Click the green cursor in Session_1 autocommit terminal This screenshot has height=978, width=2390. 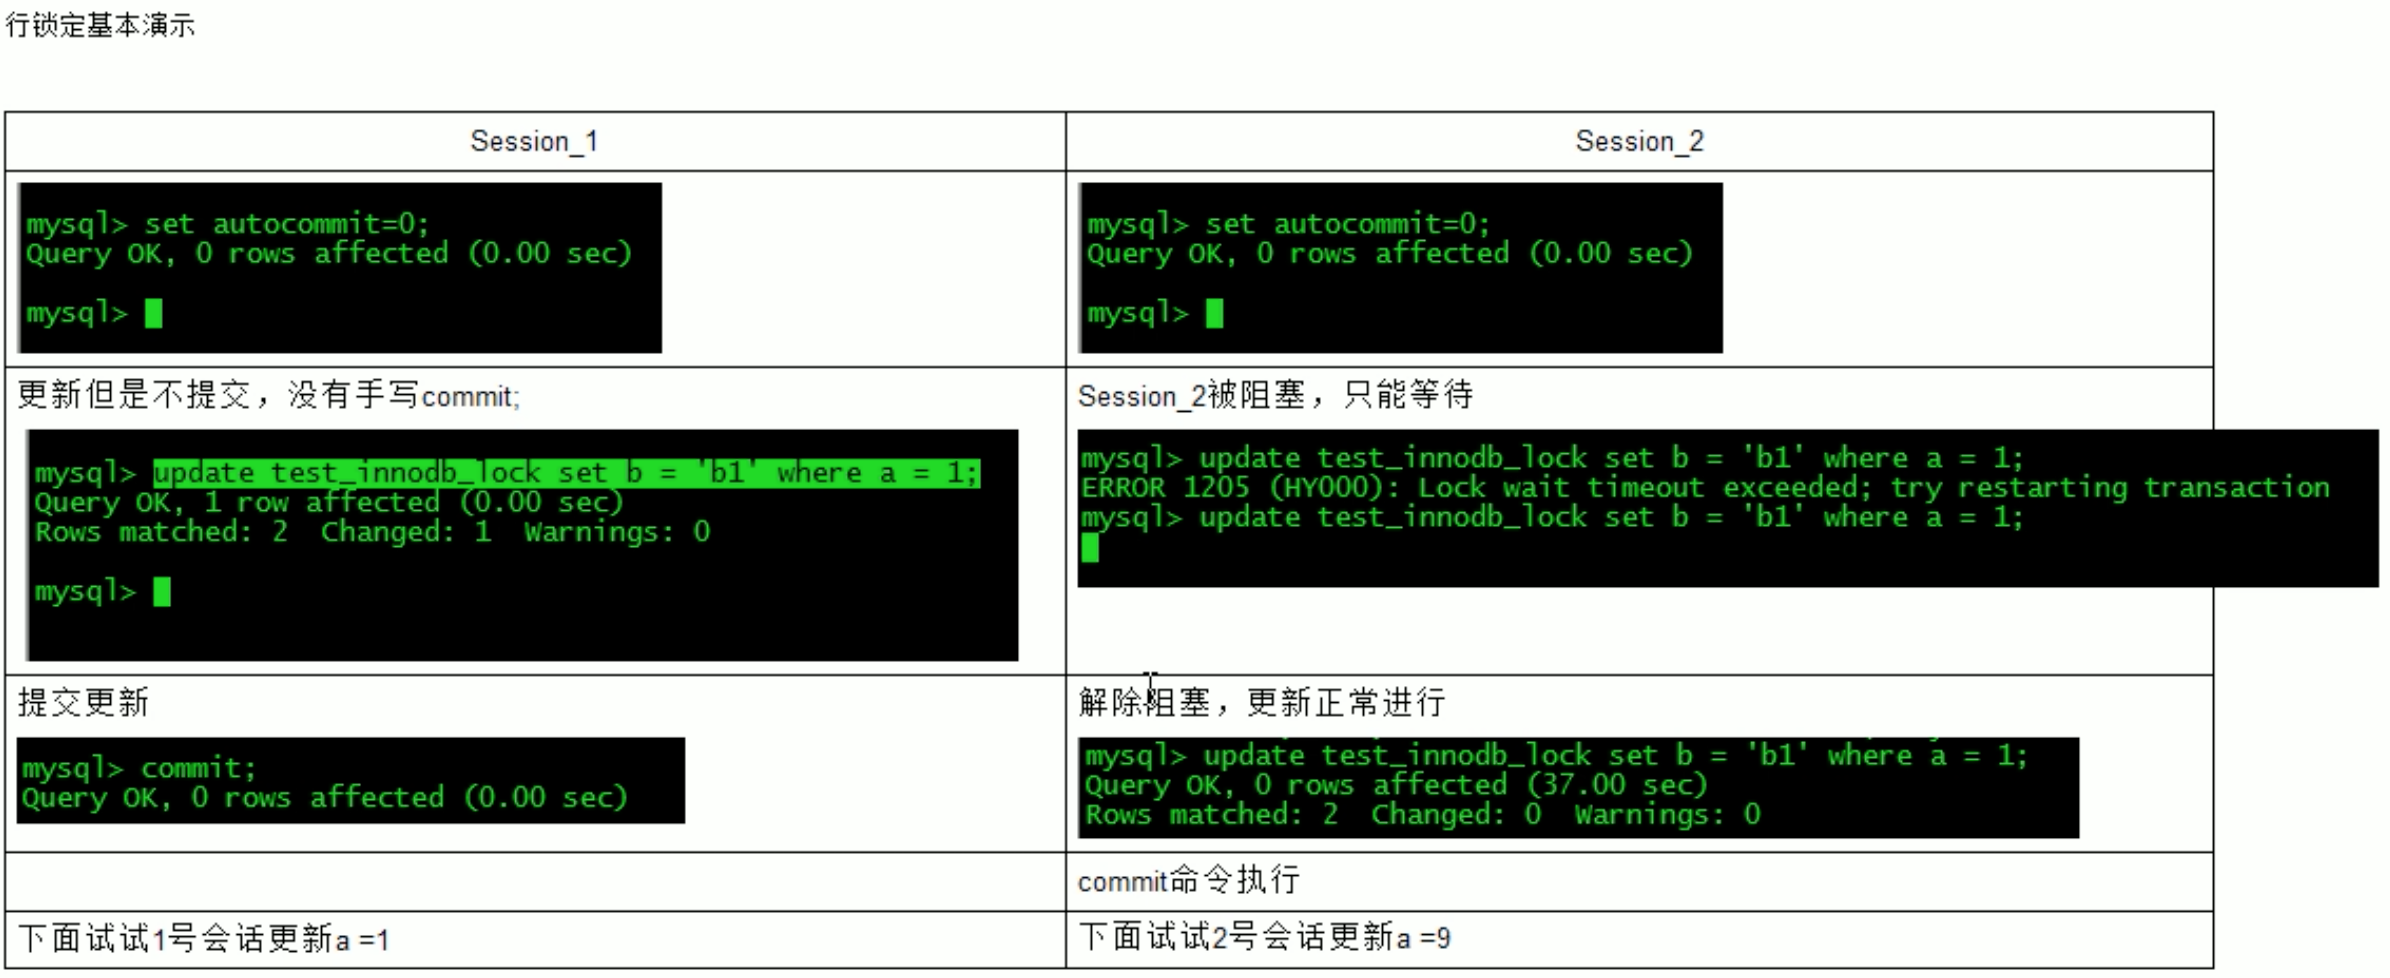point(153,313)
